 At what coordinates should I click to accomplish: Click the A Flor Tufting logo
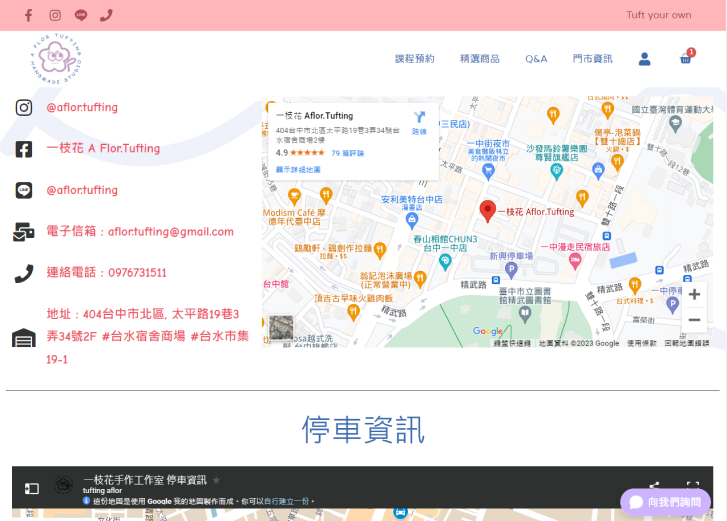coord(55,59)
